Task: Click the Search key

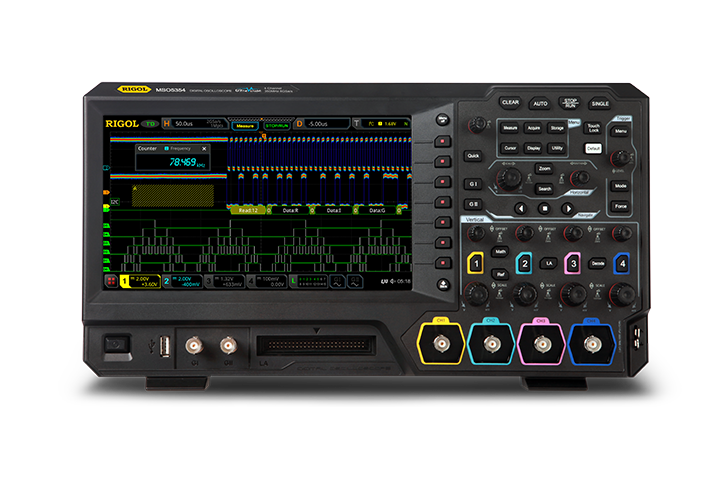Action: [545, 188]
